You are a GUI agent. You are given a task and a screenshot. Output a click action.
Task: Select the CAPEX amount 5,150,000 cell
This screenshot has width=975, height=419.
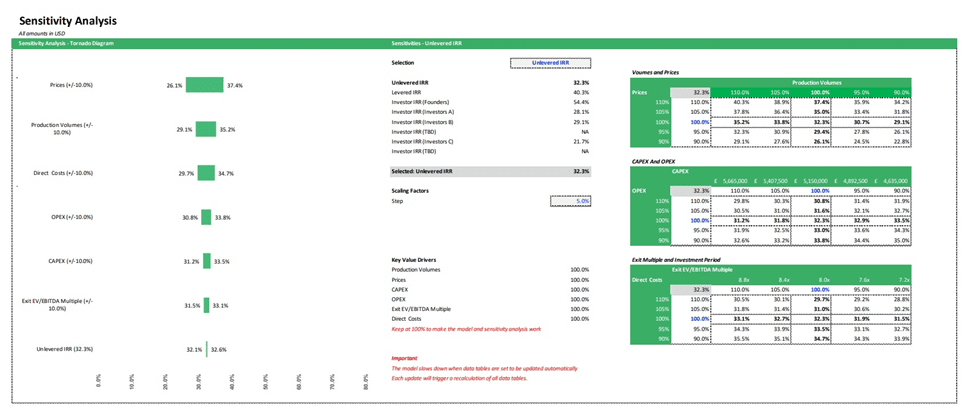click(x=811, y=181)
